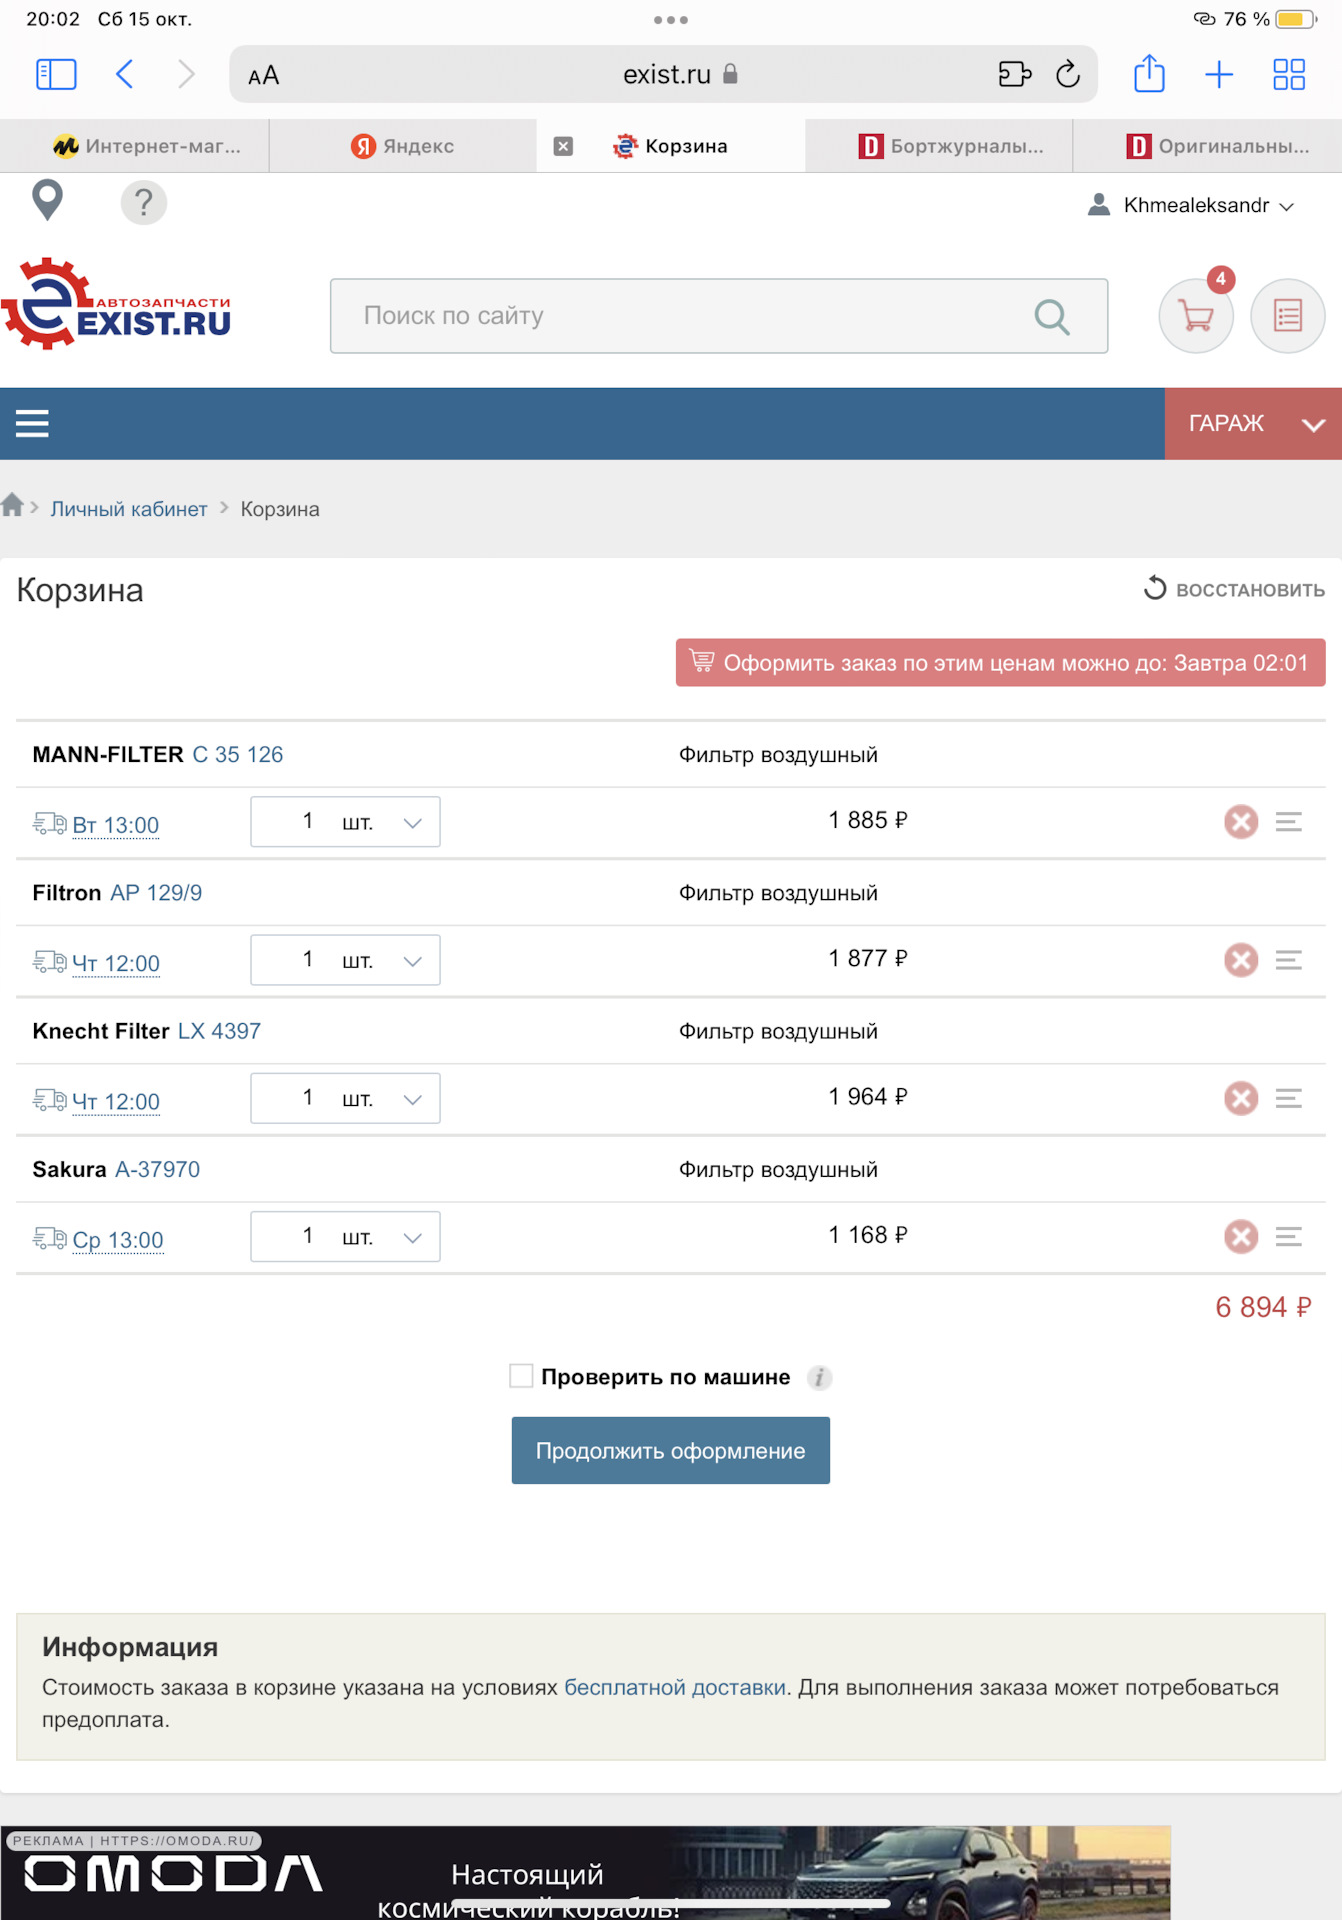Expand the ГАРАЖ dropdown
Screen dimensions: 1342x1920
coord(1253,424)
